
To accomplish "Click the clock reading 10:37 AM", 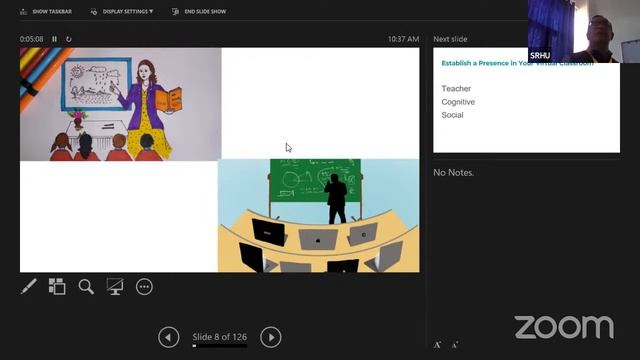I will click(403, 39).
